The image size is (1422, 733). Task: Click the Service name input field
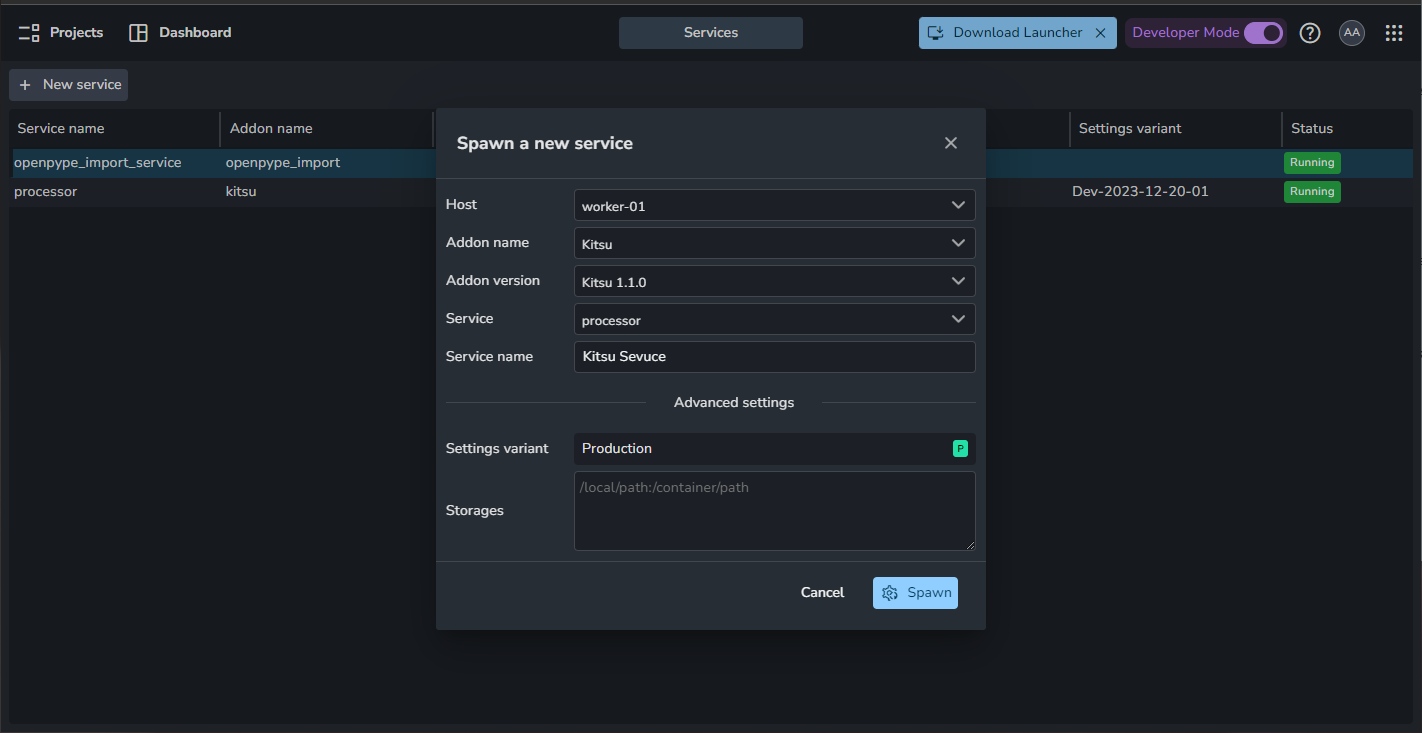tap(775, 357)
